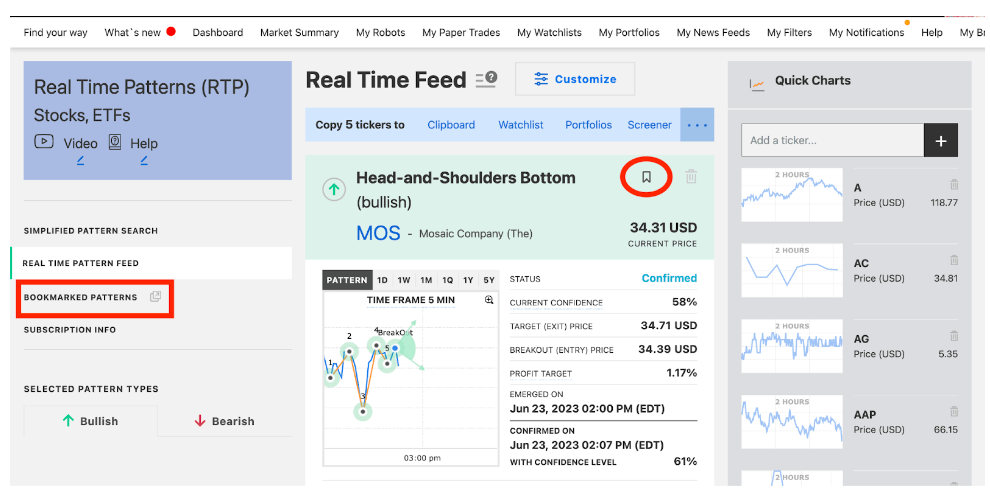Screen dimensions: 990x501
Task: Click the 34.31 USD current price
Action: (664, 228)
